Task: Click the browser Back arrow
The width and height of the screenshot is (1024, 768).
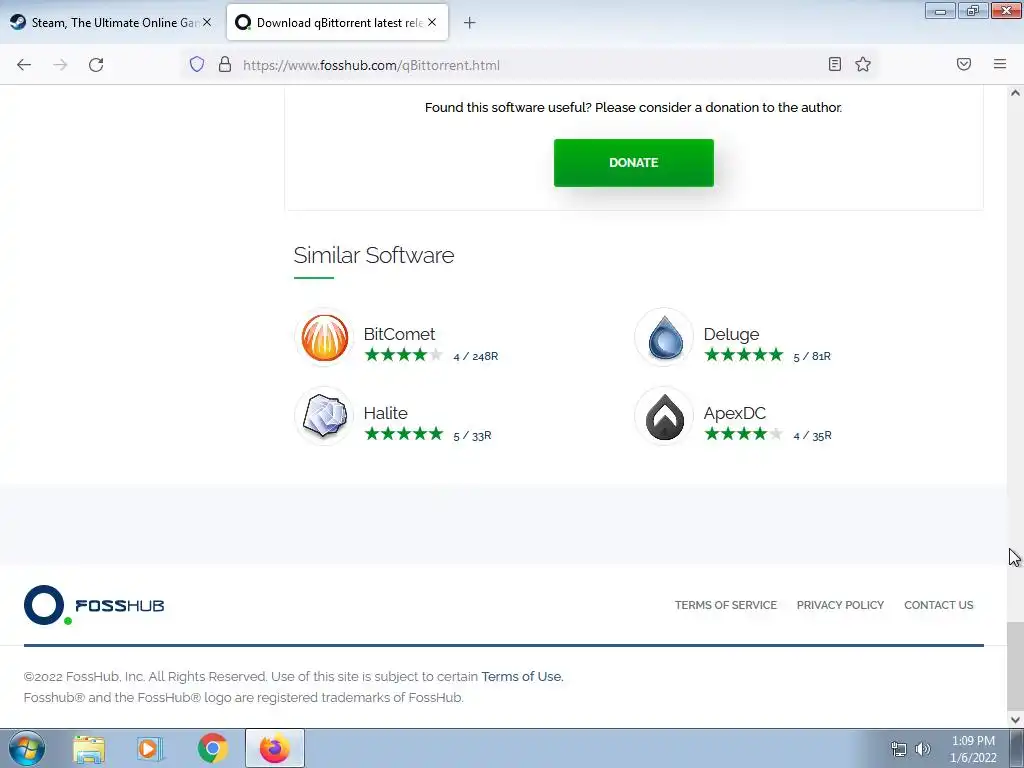Action: [x=24, y=65]
